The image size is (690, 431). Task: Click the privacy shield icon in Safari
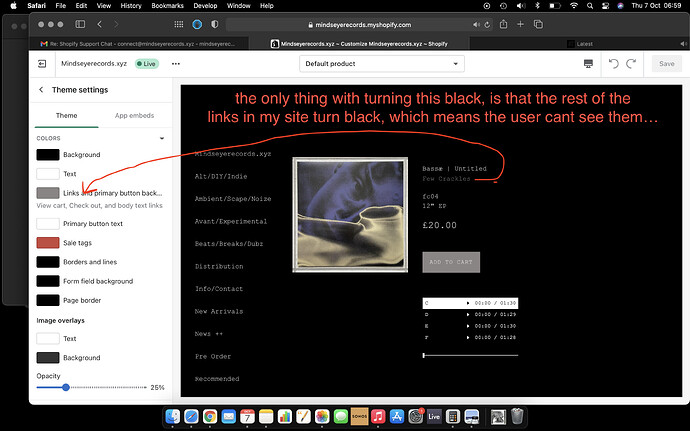(x=214, y=24)
